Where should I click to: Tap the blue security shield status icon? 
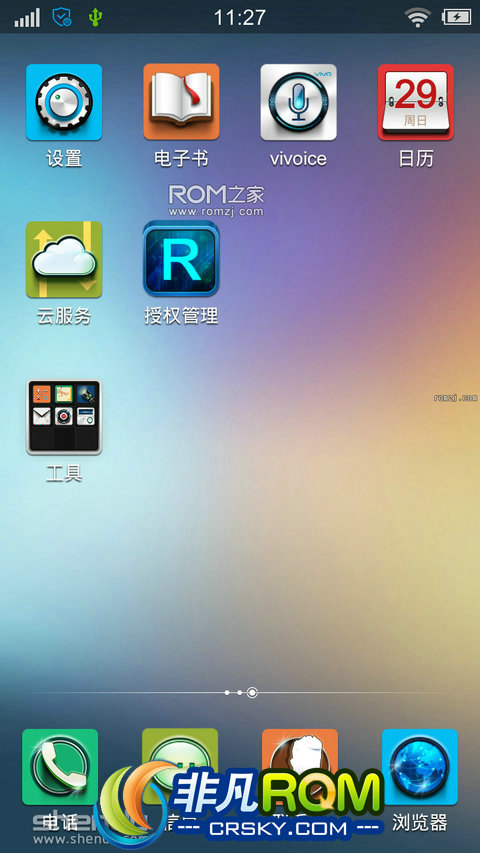pyautogui.click(x=61, y=17)
